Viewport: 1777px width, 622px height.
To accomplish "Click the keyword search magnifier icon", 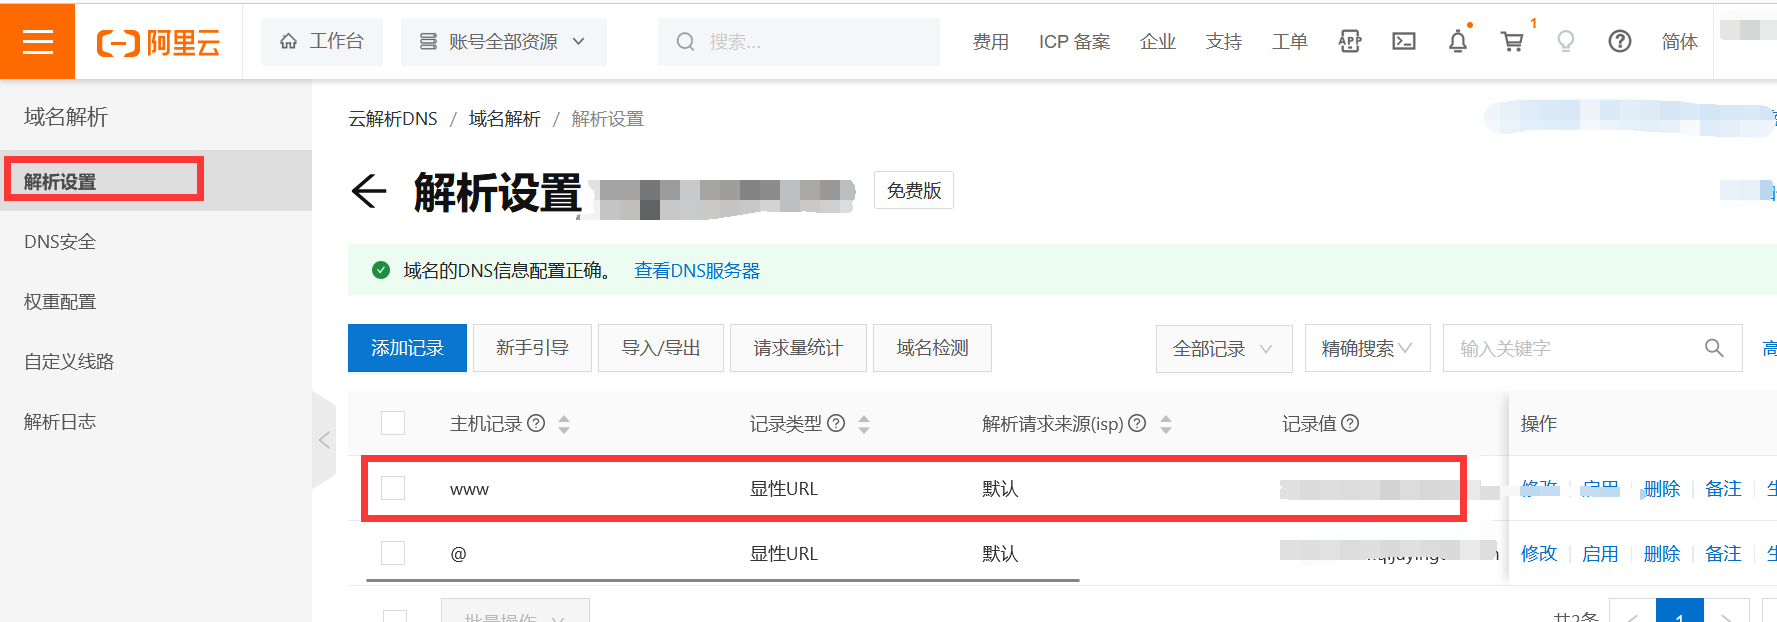I will point(1714,348).
